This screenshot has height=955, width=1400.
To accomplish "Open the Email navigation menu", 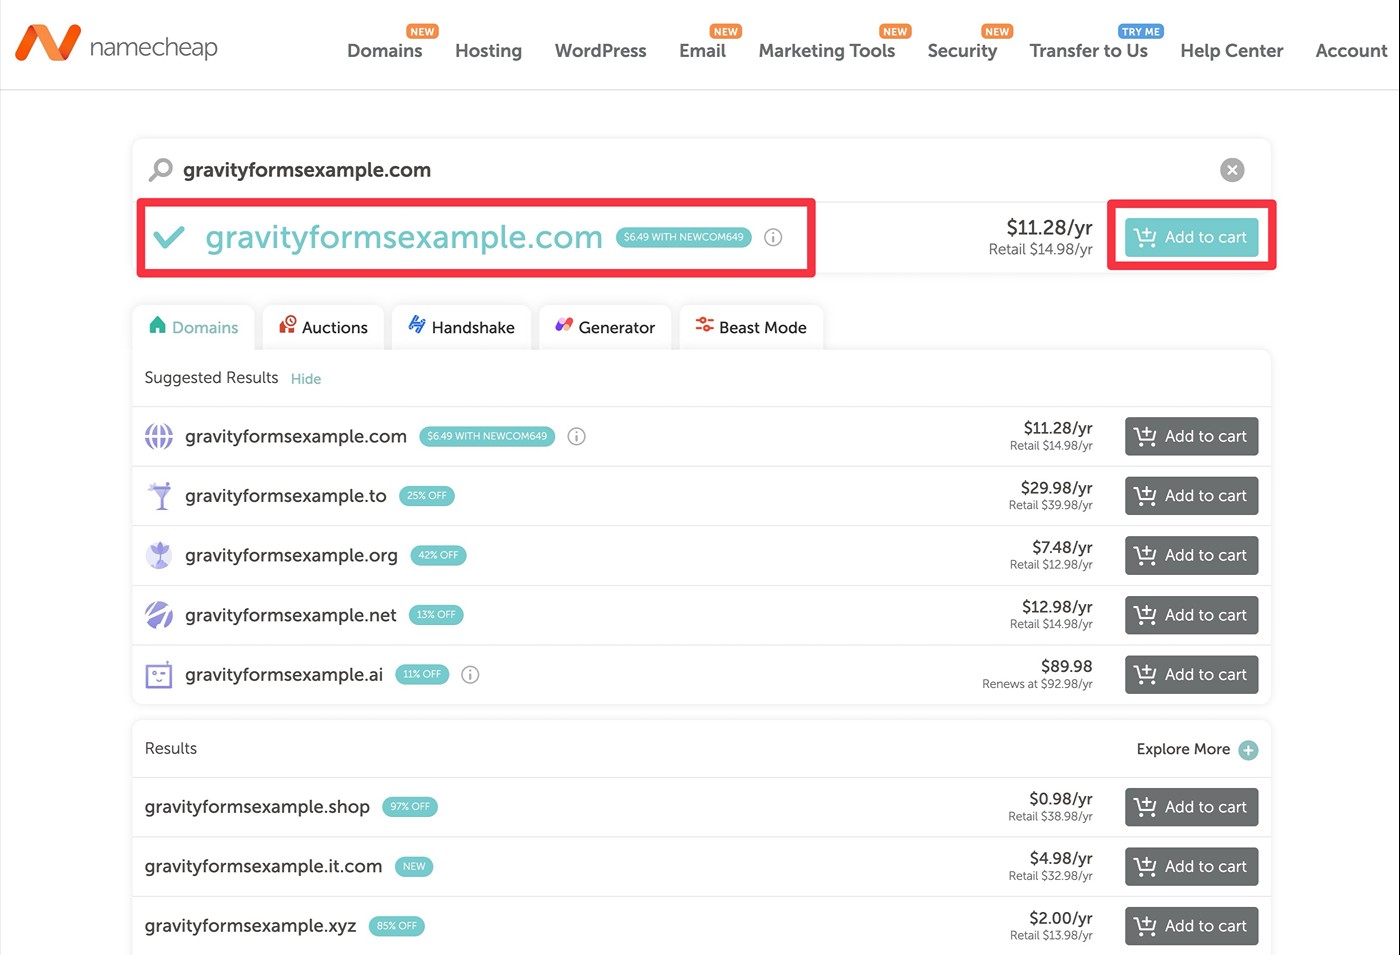I will pos(702,50).
